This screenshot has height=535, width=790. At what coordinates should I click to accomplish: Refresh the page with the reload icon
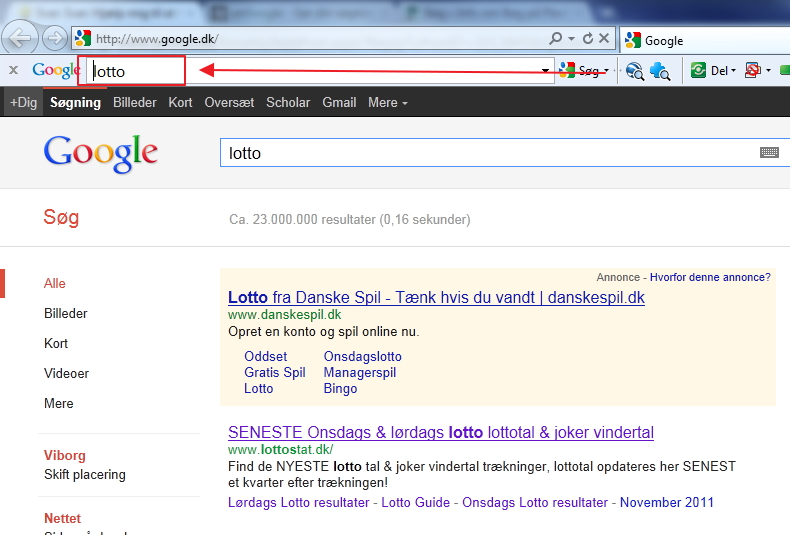[588, 39]
